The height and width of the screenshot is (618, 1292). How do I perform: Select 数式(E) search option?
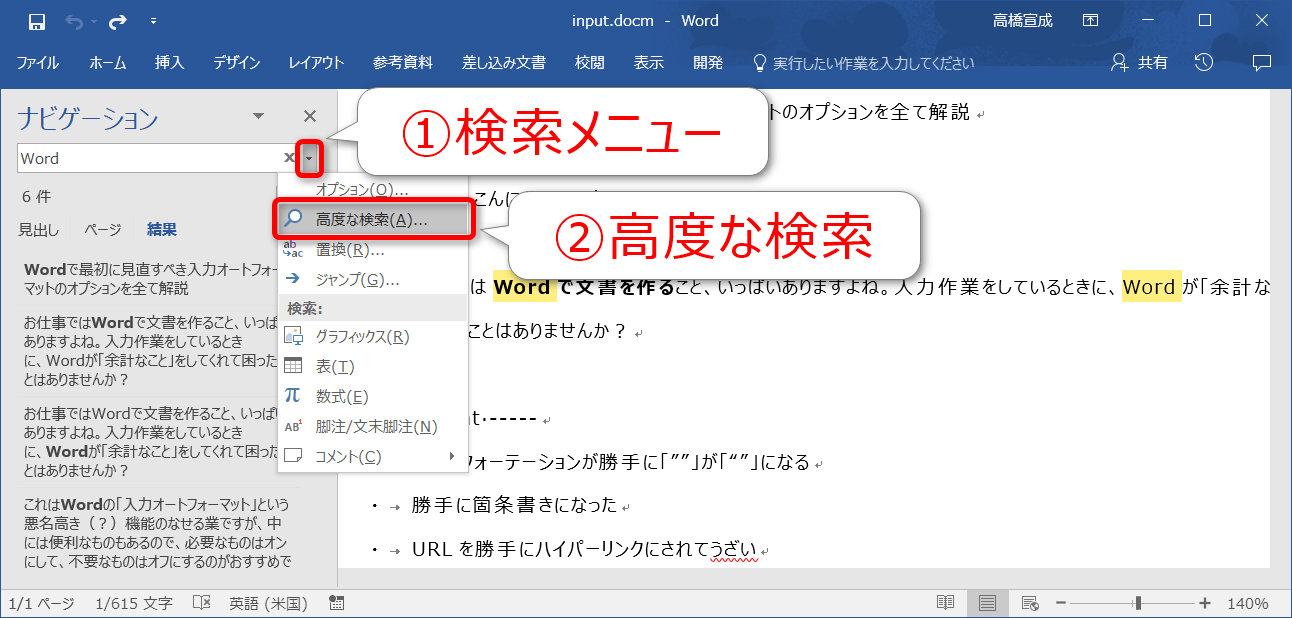373,397
